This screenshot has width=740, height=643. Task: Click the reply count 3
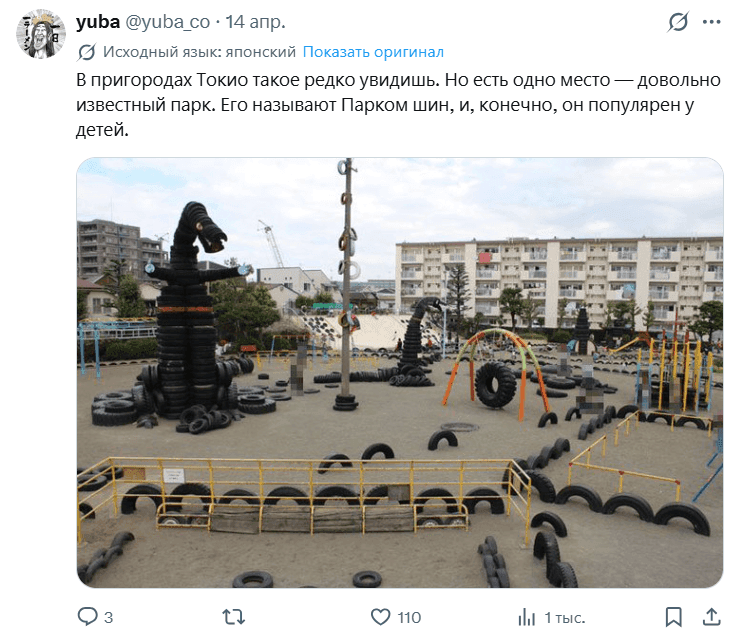tap(108, 618)
